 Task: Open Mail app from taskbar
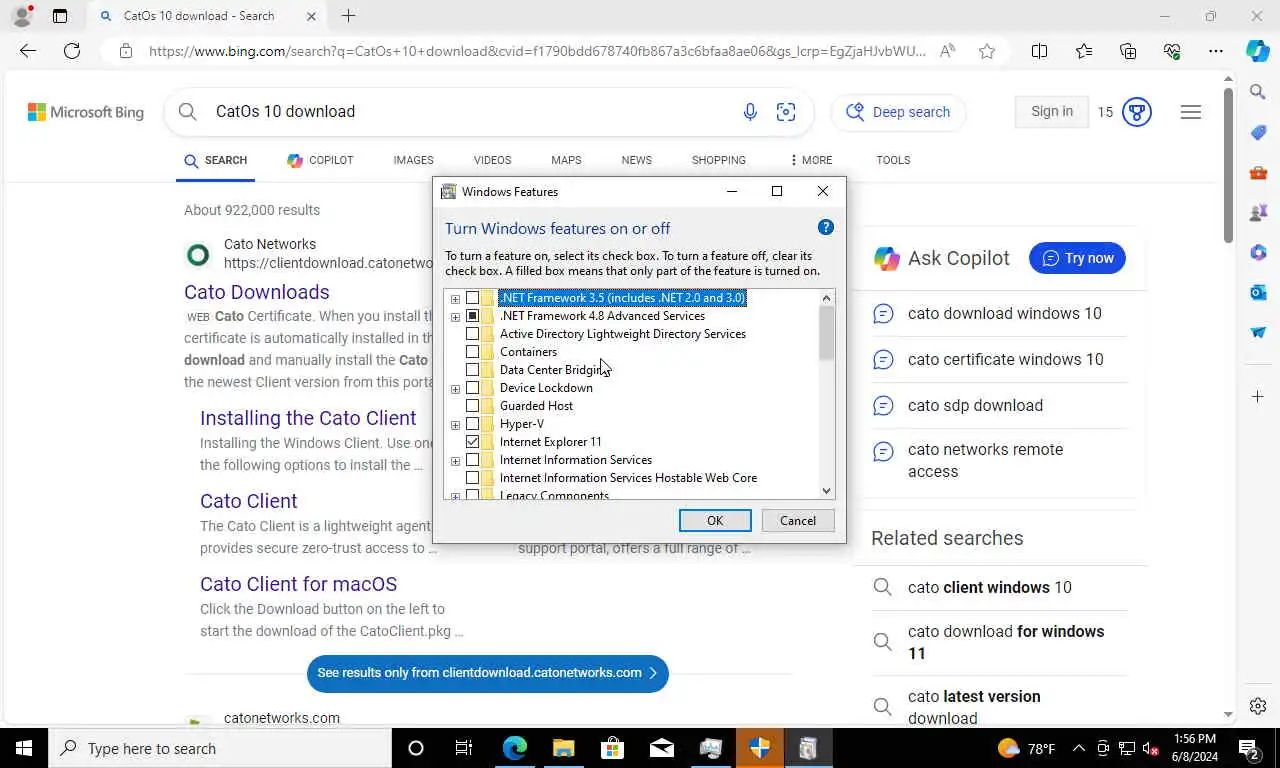[x=661, y=748]
